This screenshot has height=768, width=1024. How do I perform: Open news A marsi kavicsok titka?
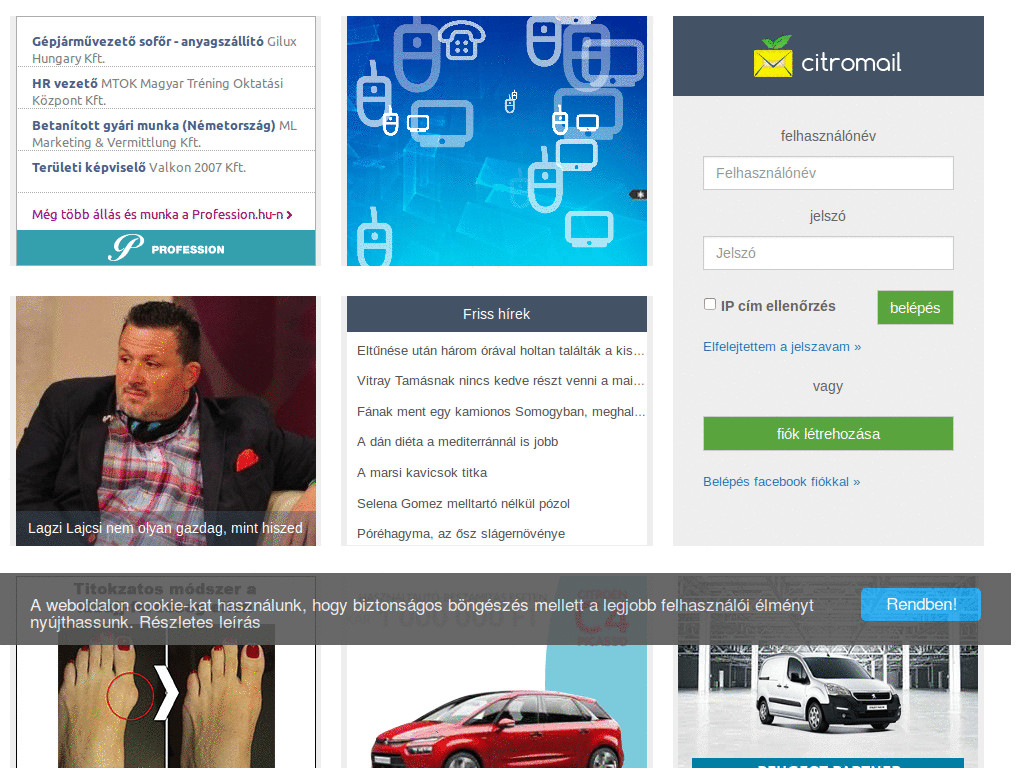tap(422, 473)
